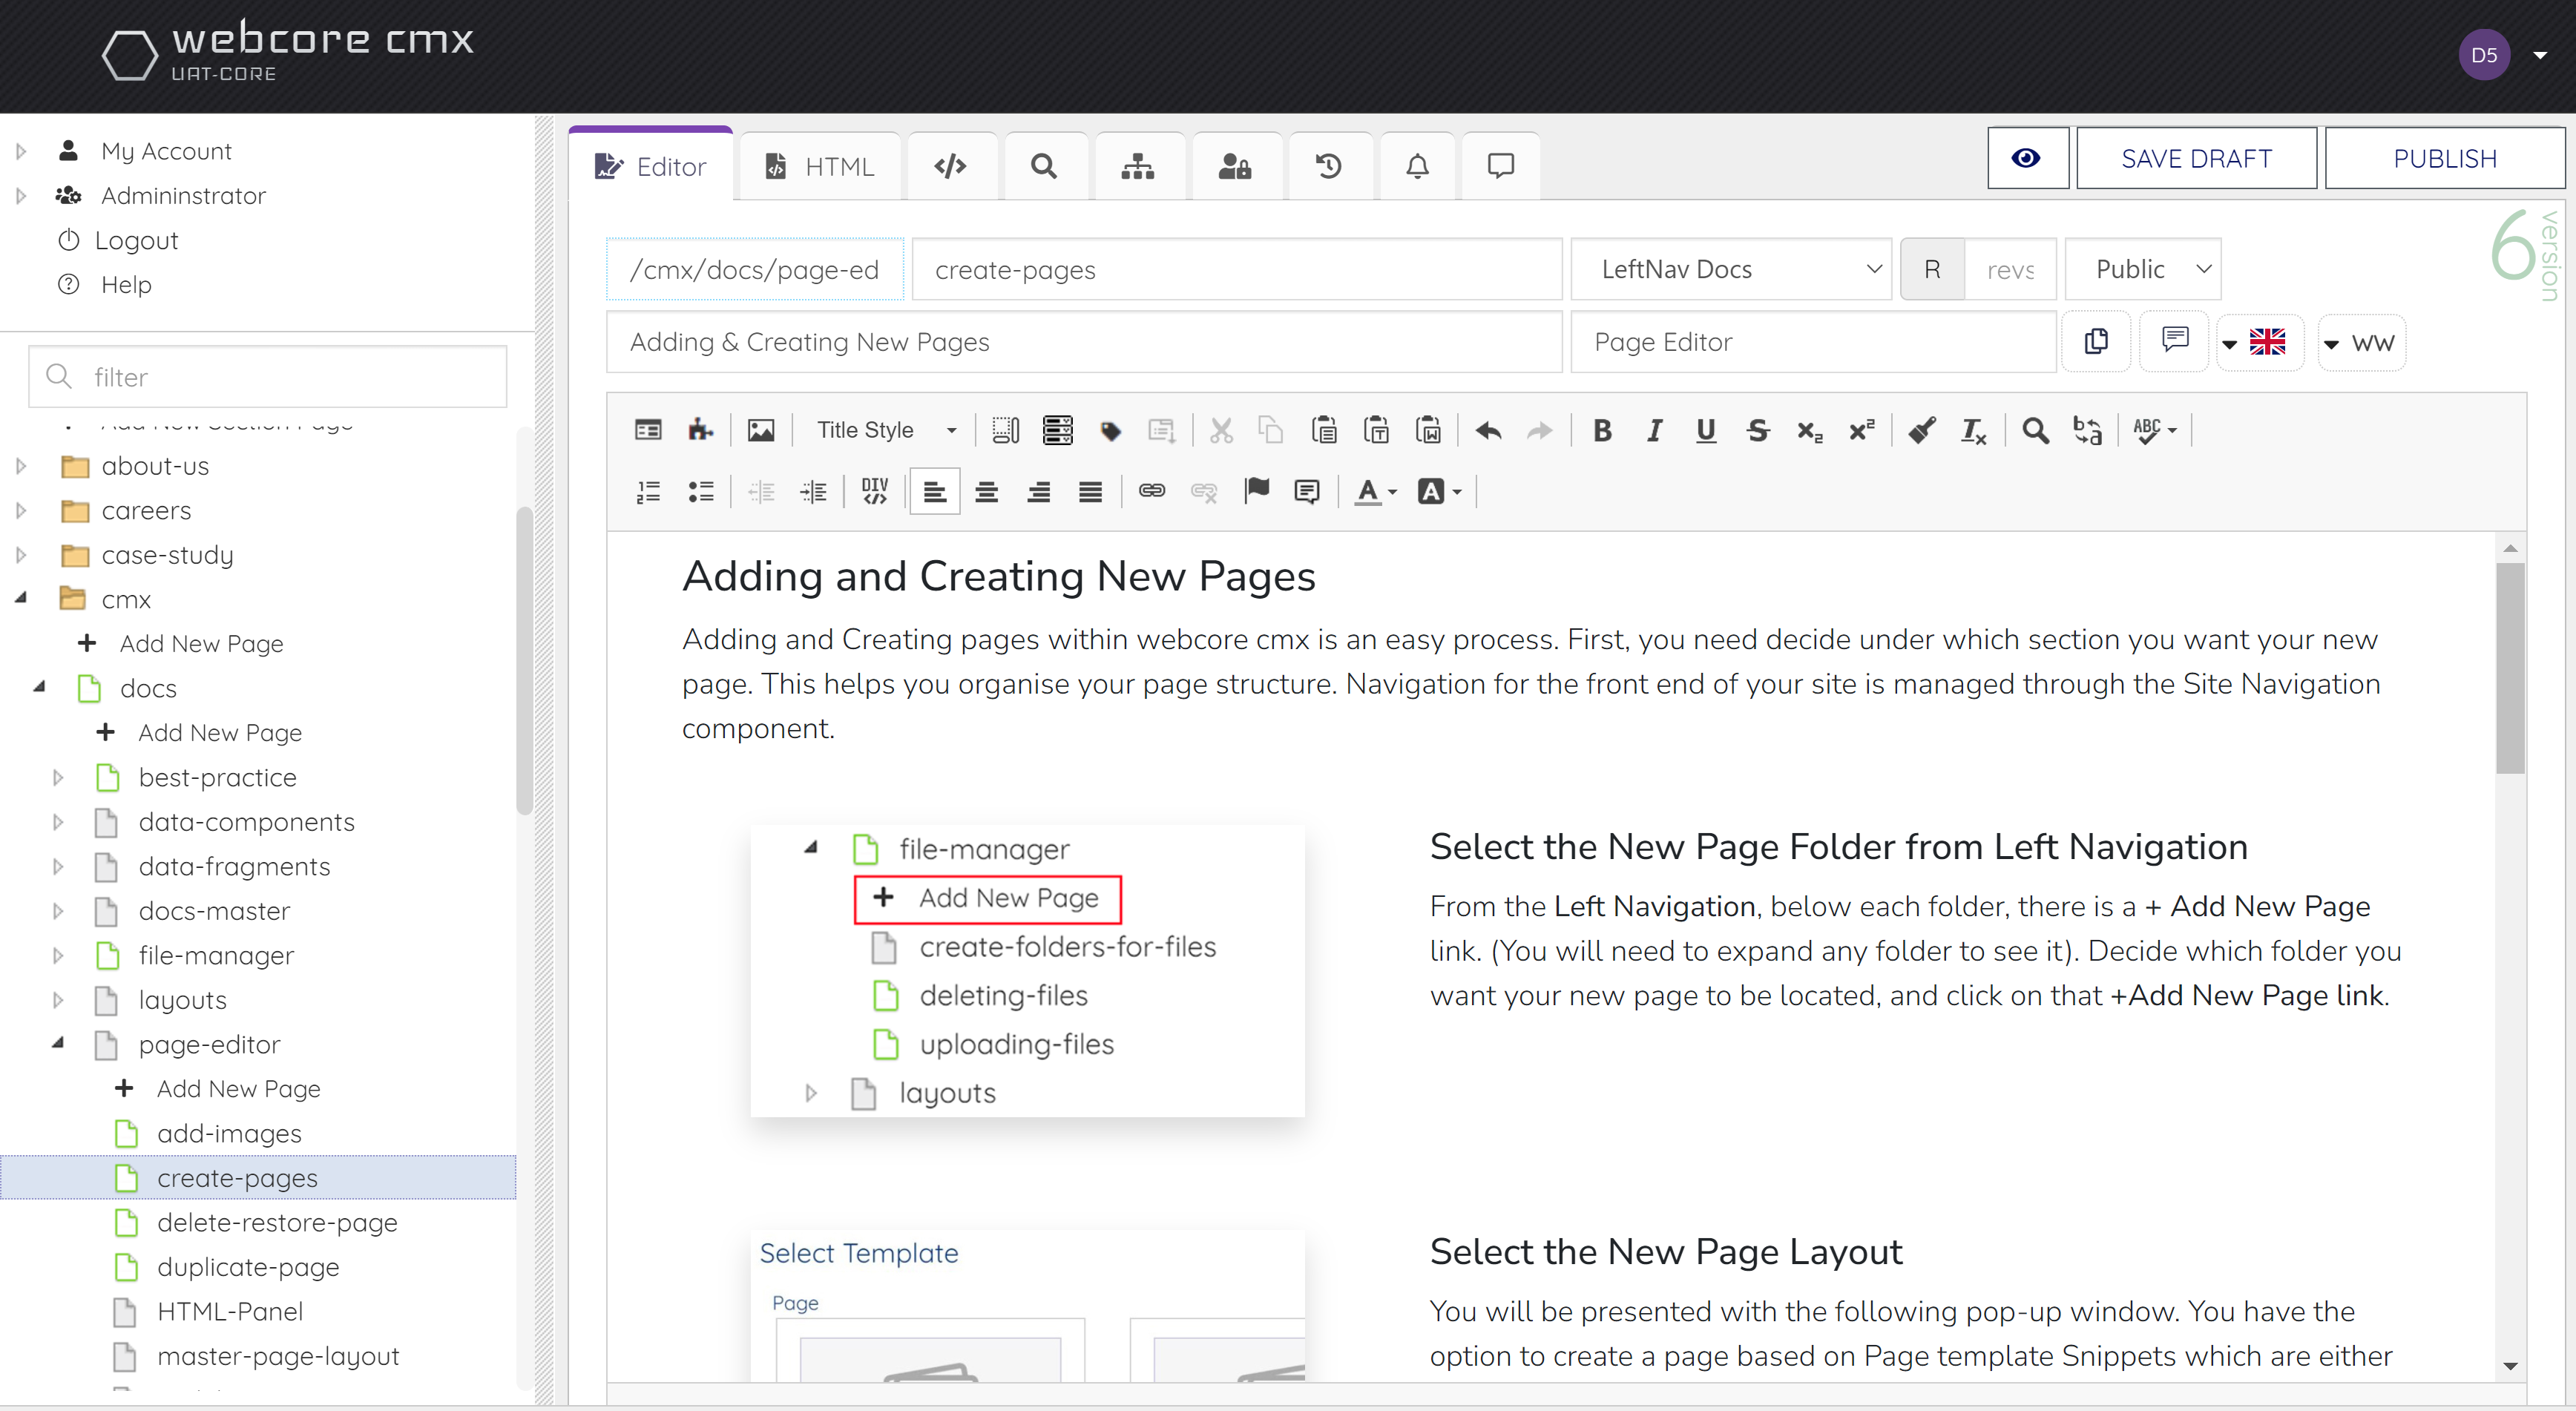Toggle underline formatting
The height and width of the screenshot is (1411, 2576).
[x=1705, y=430]
